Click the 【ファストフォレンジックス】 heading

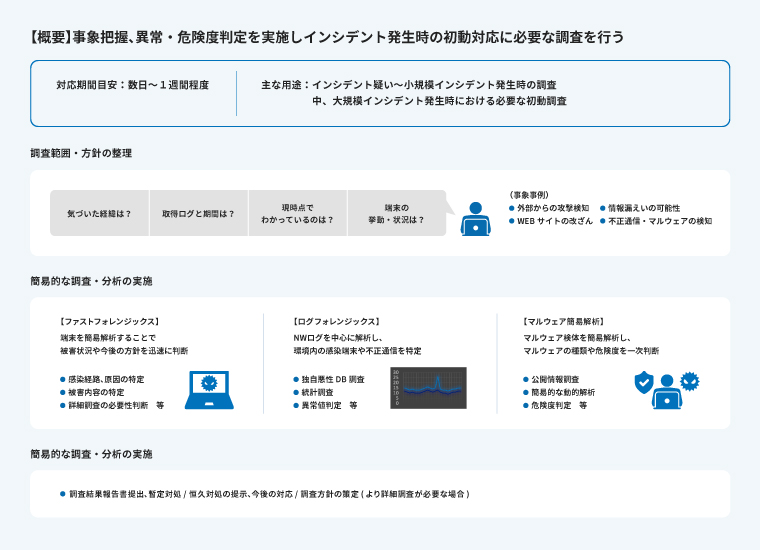click(x=110, y=322)
